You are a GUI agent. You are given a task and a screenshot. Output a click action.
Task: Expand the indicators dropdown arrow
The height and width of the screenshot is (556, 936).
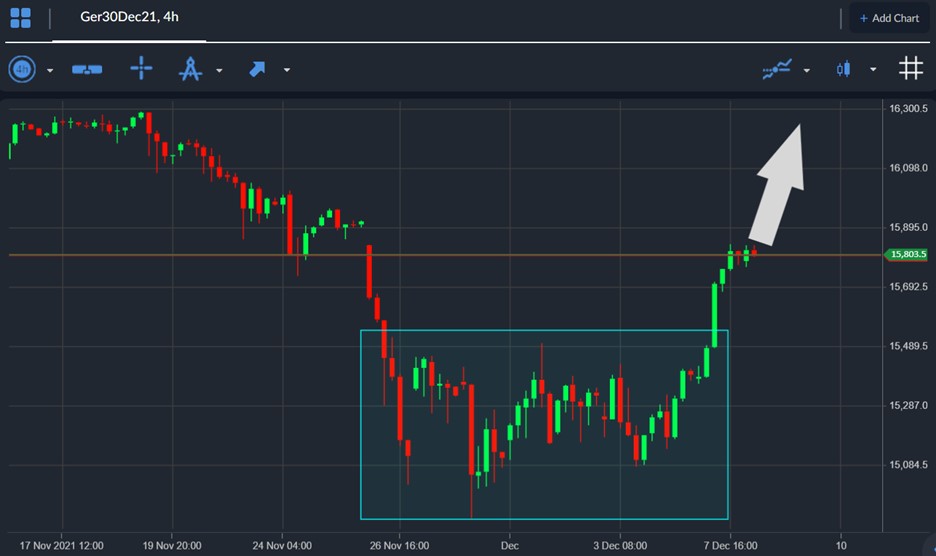(806, 70)
